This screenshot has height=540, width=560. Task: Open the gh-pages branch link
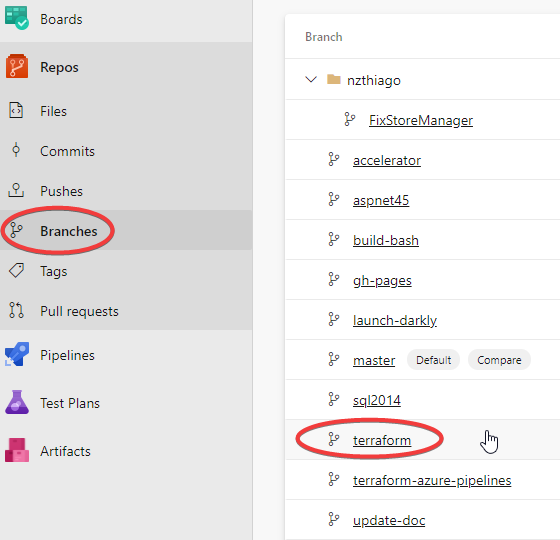click(x=382, y=280)
